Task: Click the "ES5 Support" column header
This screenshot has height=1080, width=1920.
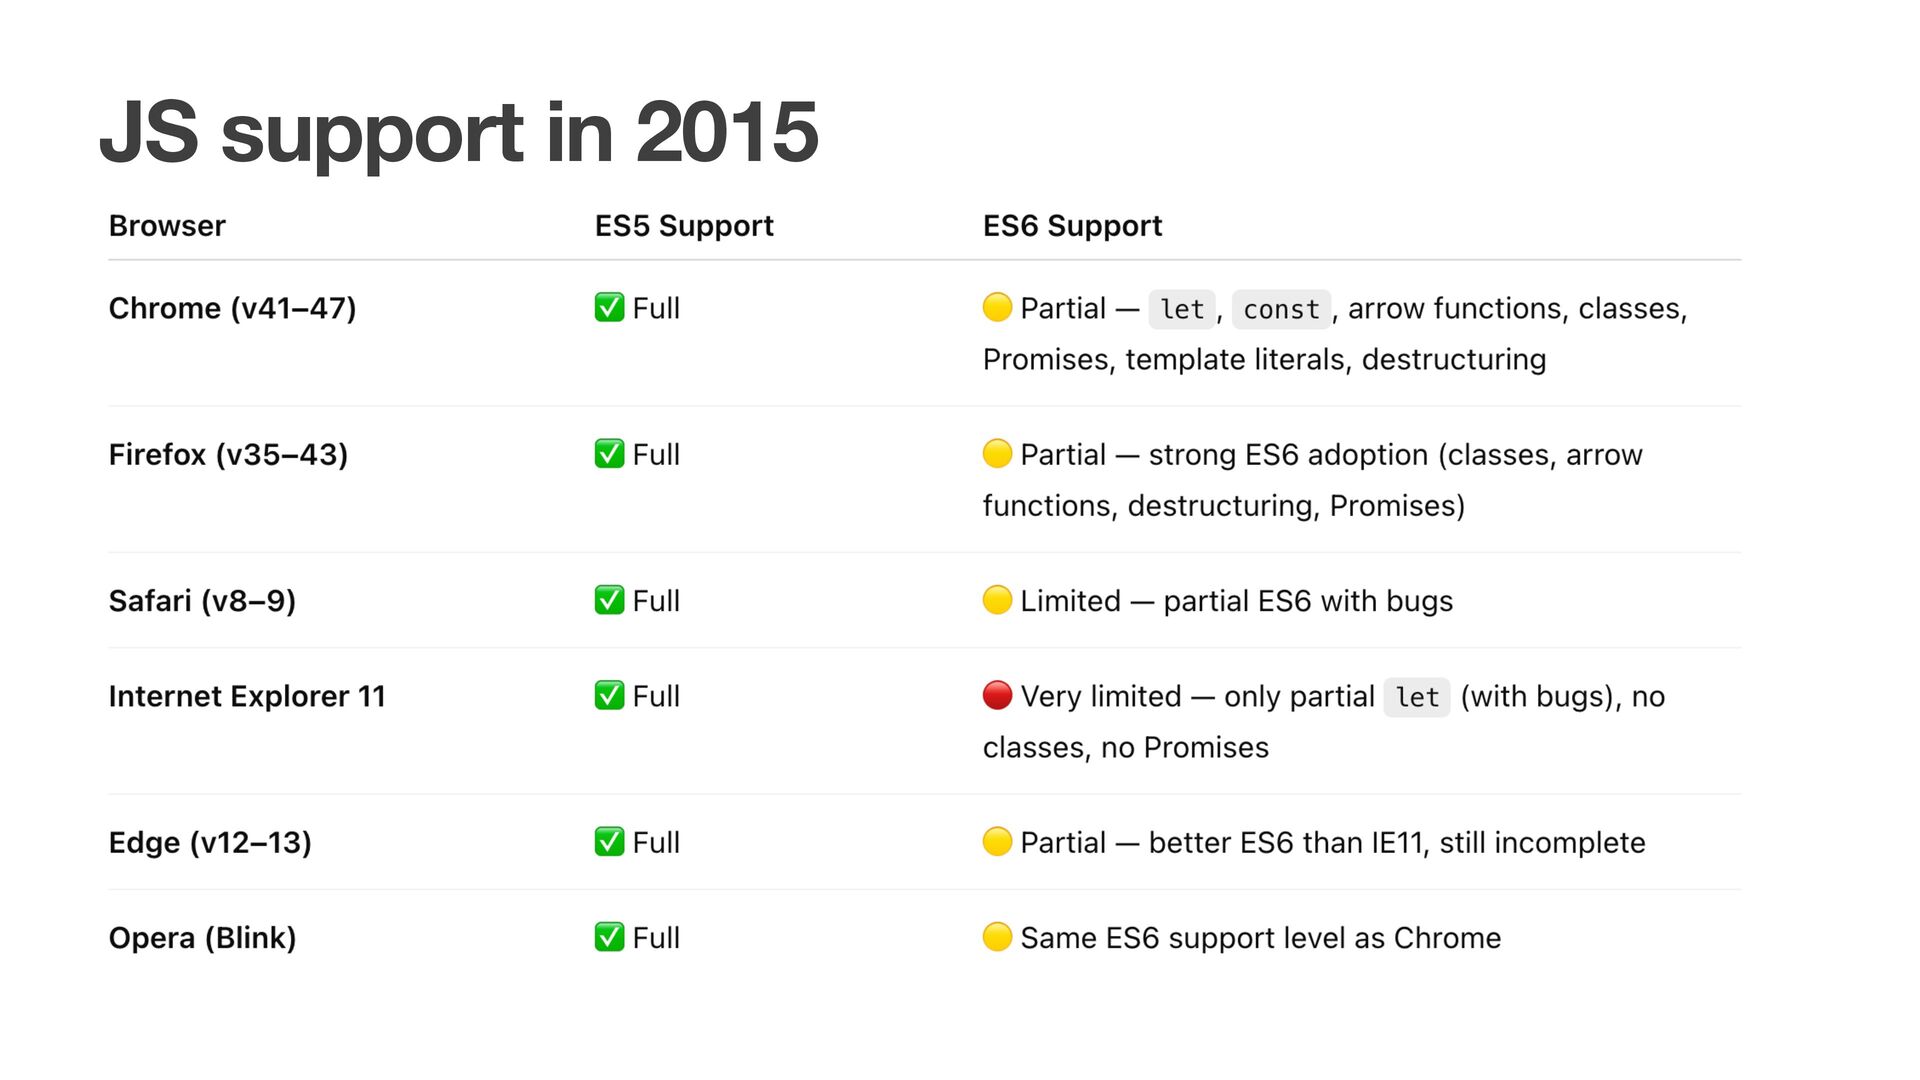Action: (x=684, y=226)
